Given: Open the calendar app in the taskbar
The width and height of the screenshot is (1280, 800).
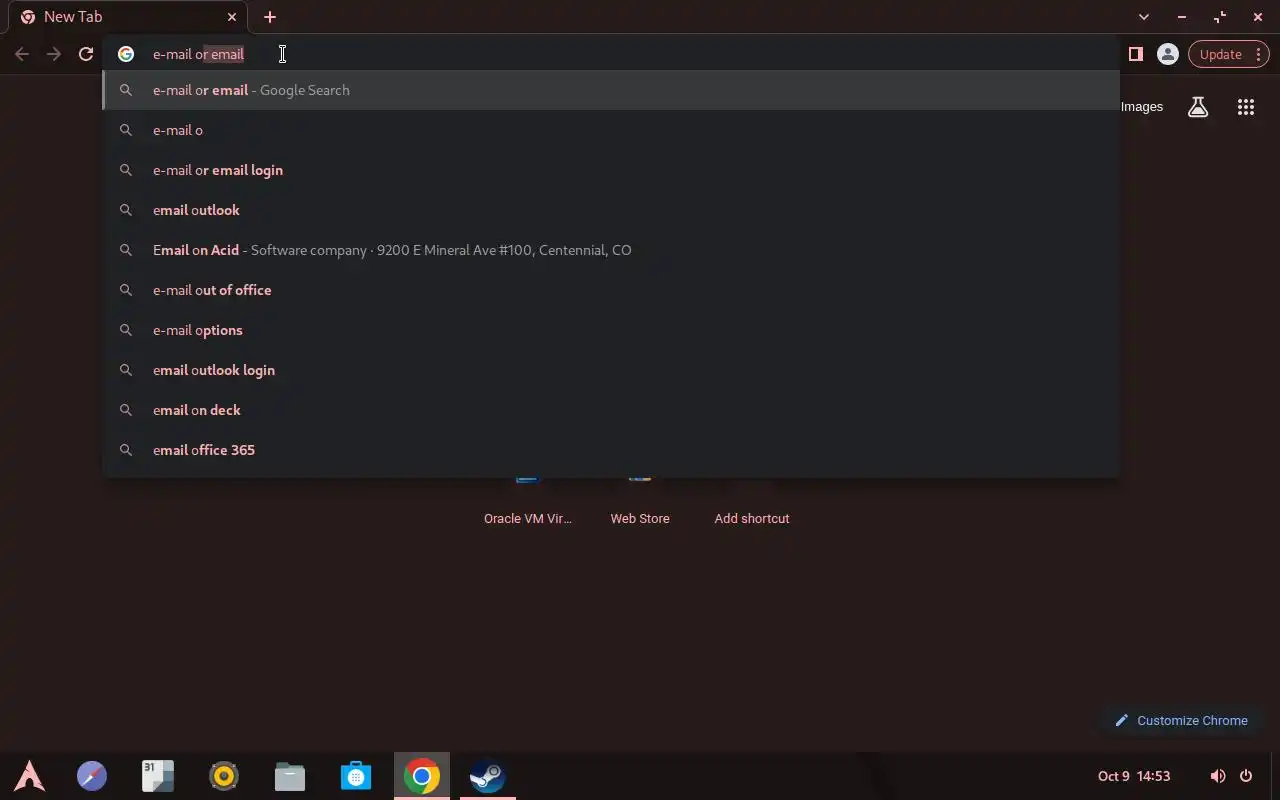Looking at the screenshot, I should [158, 776].
